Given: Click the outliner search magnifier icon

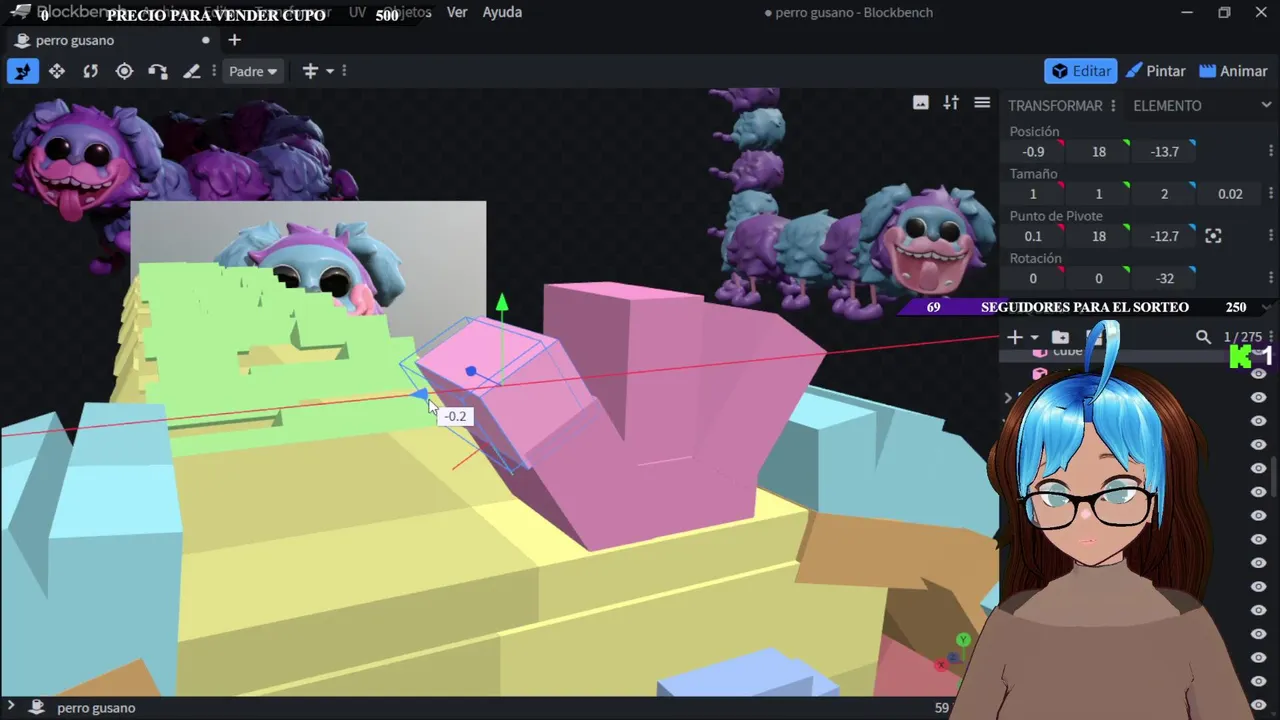Looking at the screenshot, I should (x=1203, y=337).
